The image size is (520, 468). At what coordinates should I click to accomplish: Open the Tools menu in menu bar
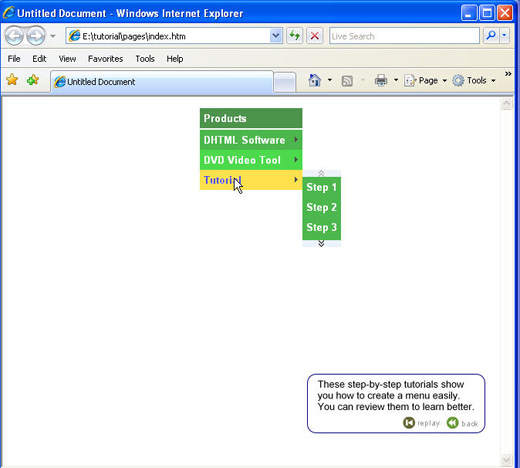coord(145,59)
